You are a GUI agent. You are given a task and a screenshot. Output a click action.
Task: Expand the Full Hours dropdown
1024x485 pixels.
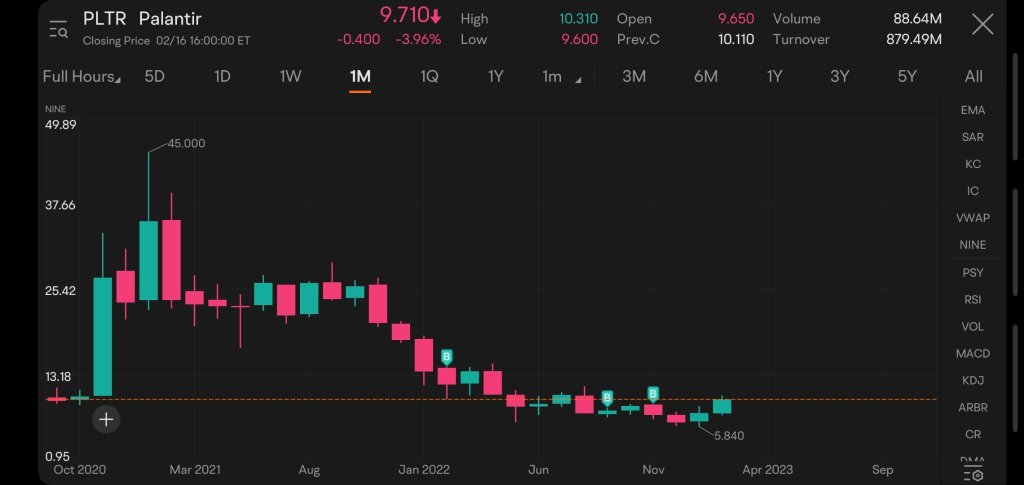point(82,76)
